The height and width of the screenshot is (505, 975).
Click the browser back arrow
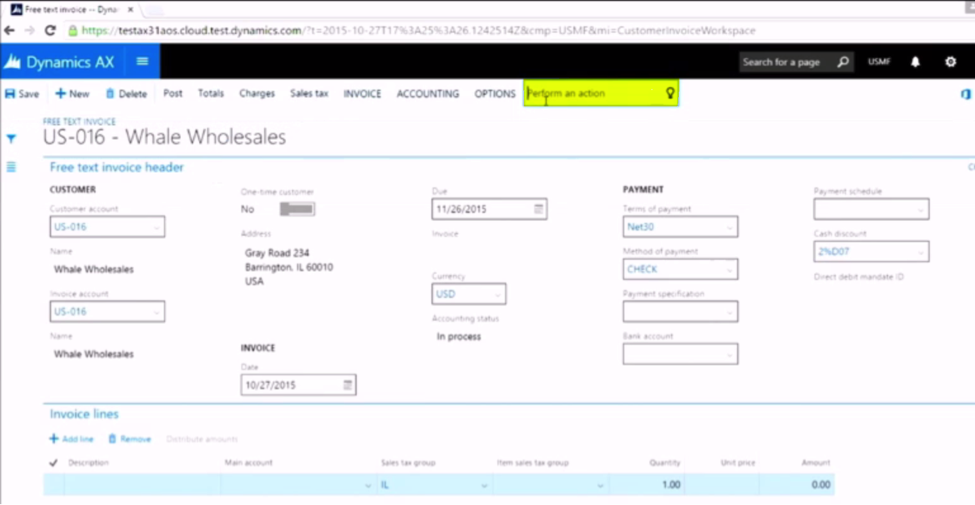[x=9, y=30]
